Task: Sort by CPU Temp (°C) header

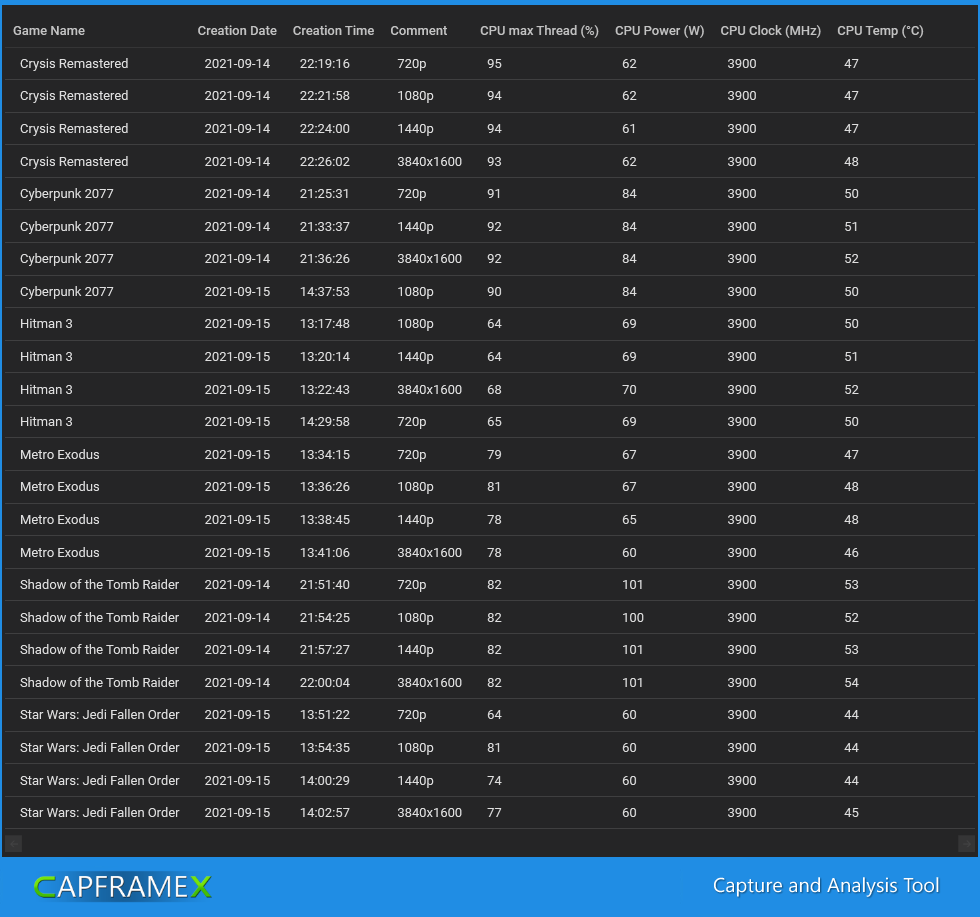Action: [880, 31]
